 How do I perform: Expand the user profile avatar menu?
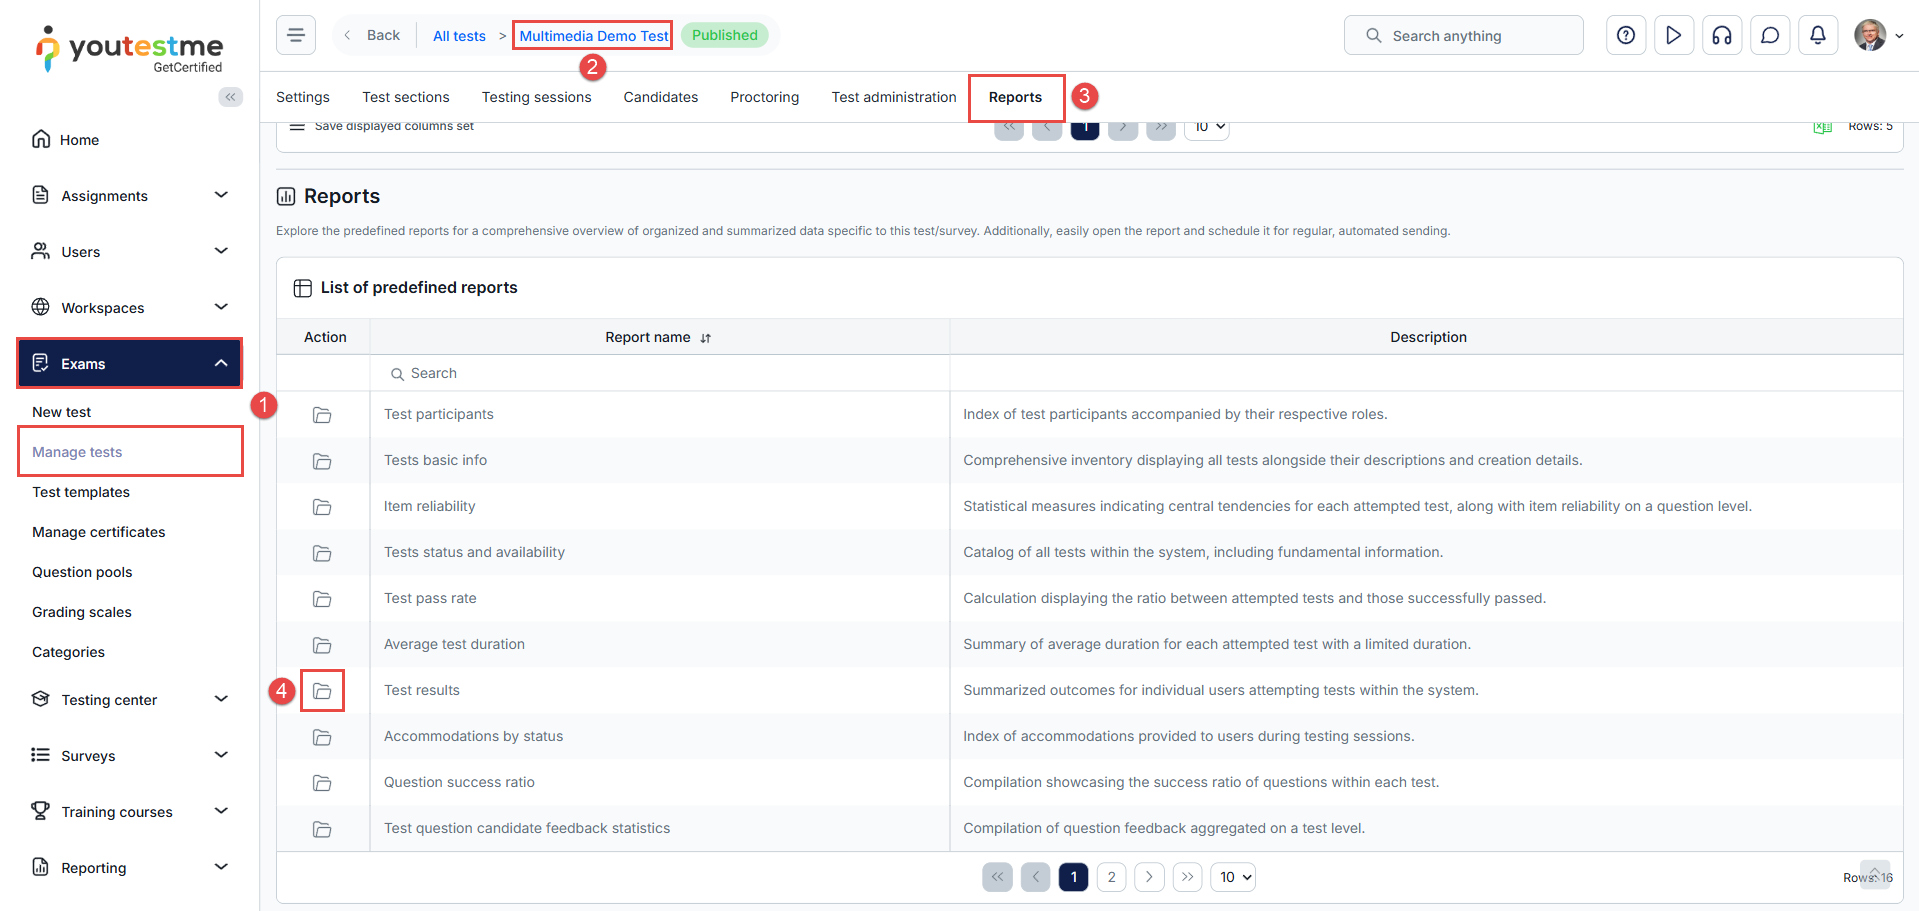1878,36
